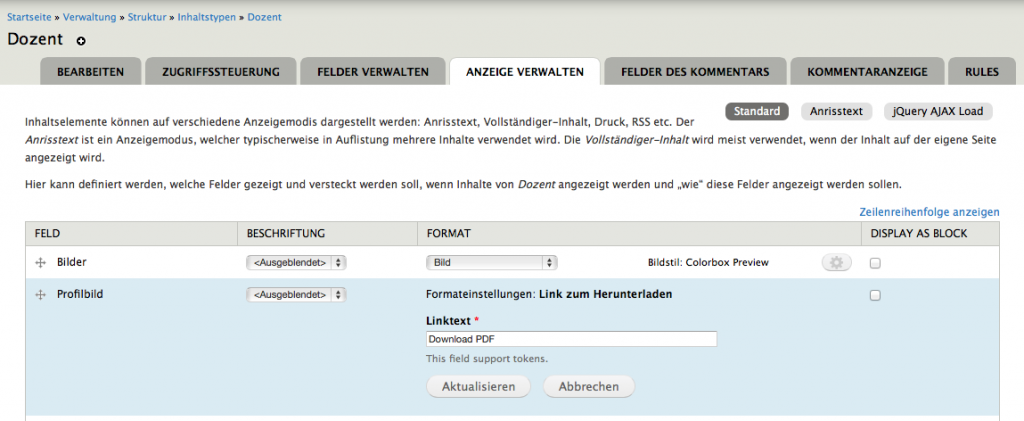The height and width of the screenshot is (421, 1024).
Task: Select the Anrisstext display mode
Action: pos(837,112)
